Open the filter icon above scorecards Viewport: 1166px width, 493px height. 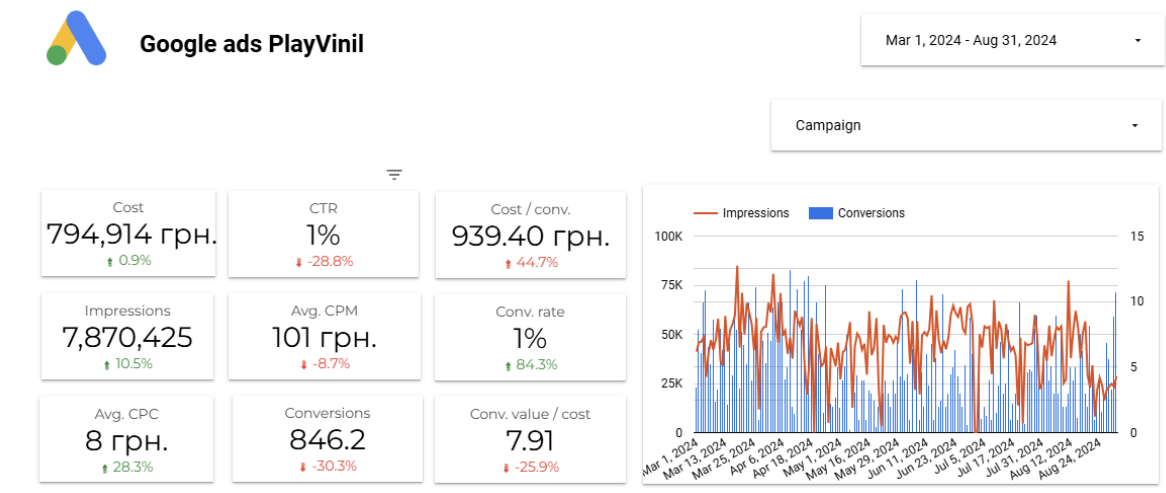394,175
